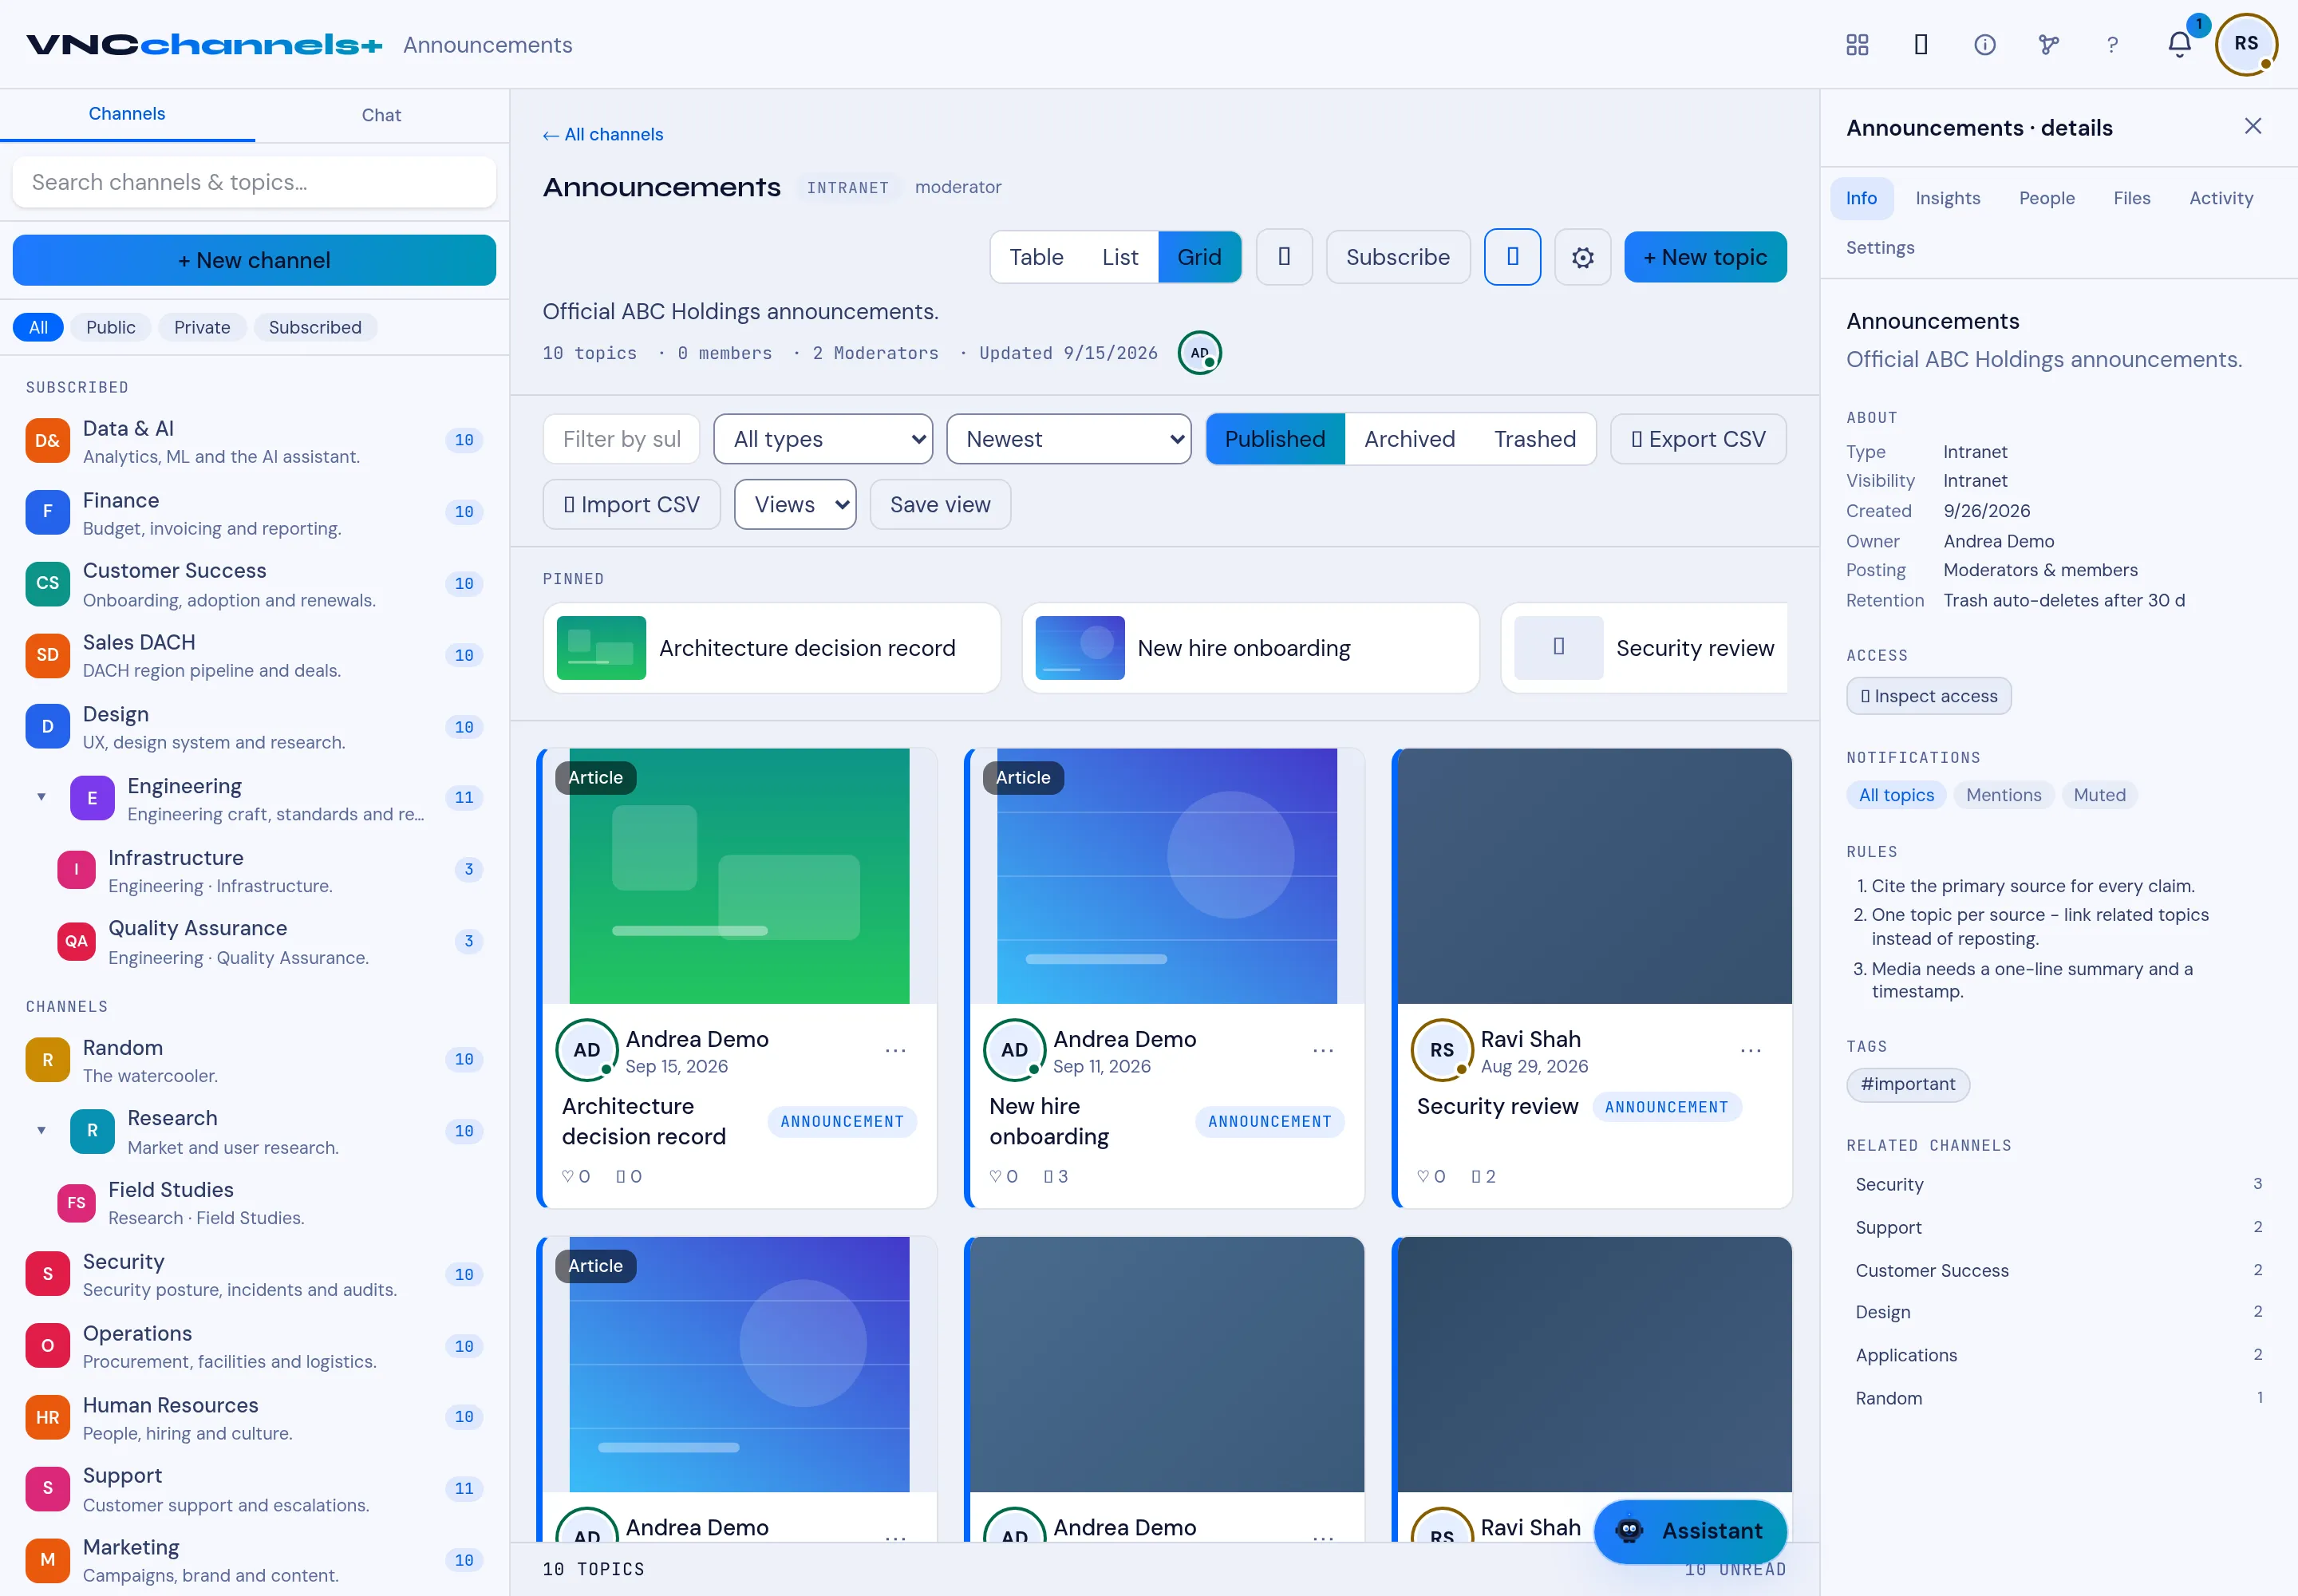Close the Announcements details panel

point(2252,126)
